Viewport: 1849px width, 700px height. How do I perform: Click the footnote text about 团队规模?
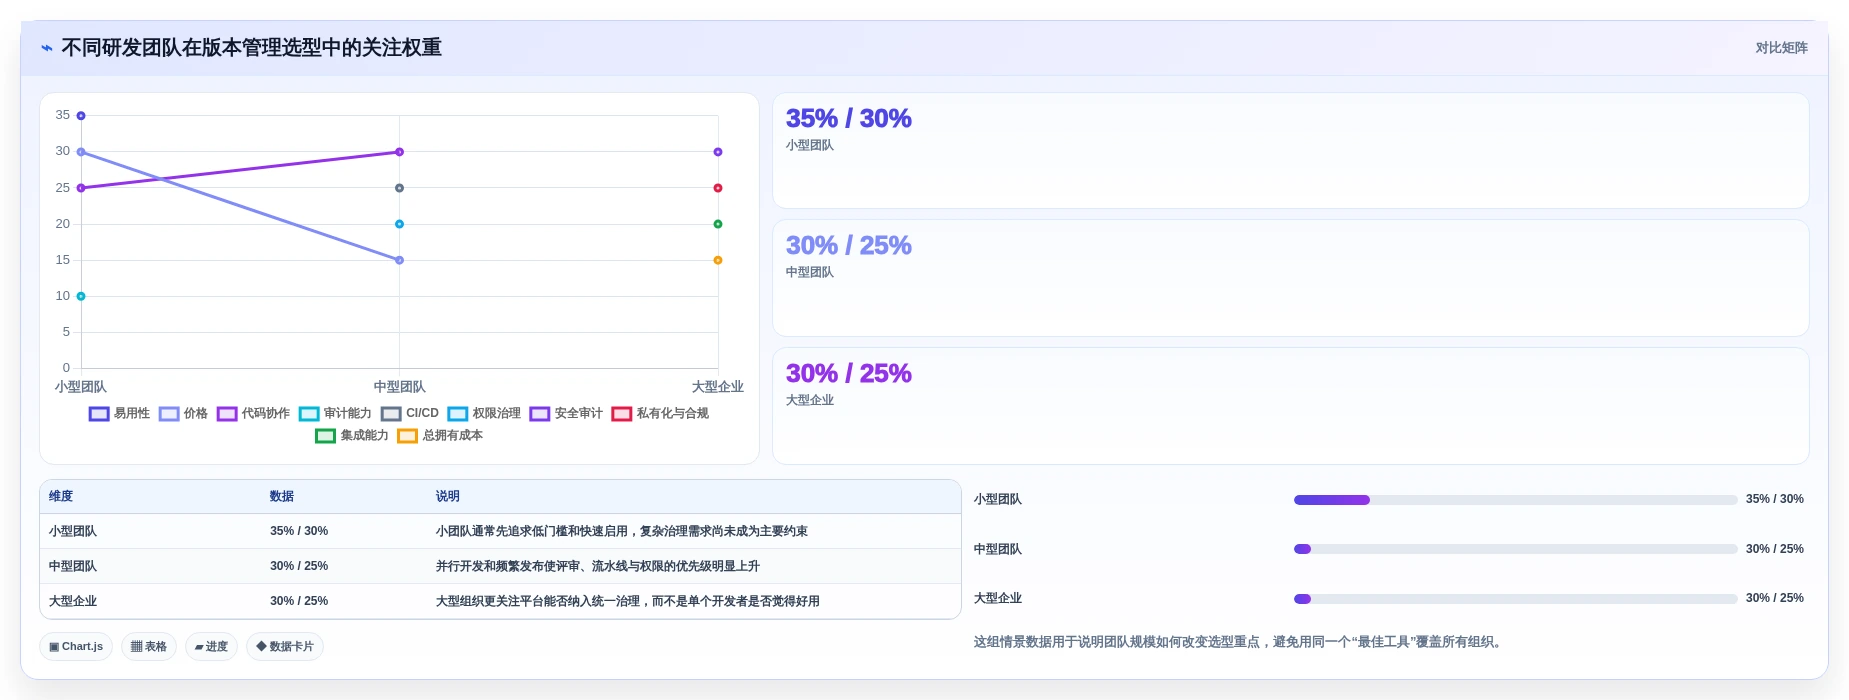pyautogui.click(x=1240, y=642)
